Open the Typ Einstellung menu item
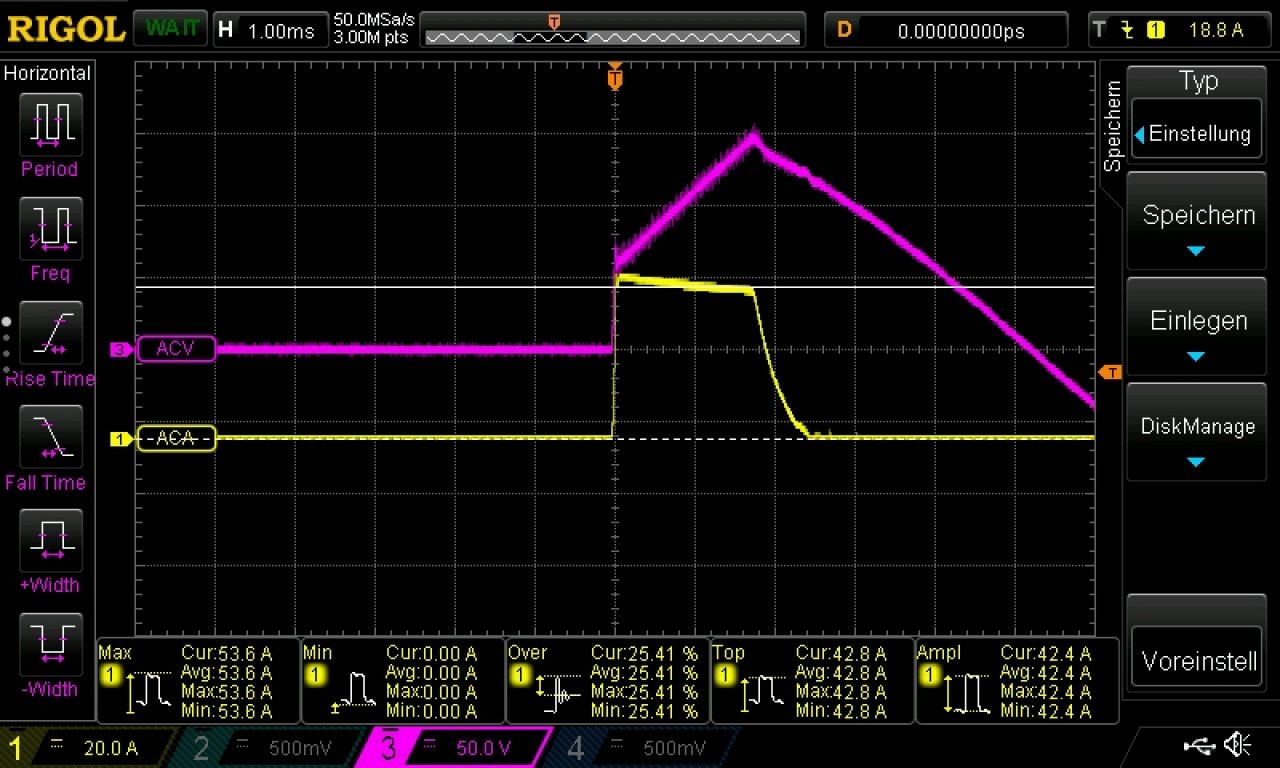This screenshot has height=768, width=1280. point(1198,133)
